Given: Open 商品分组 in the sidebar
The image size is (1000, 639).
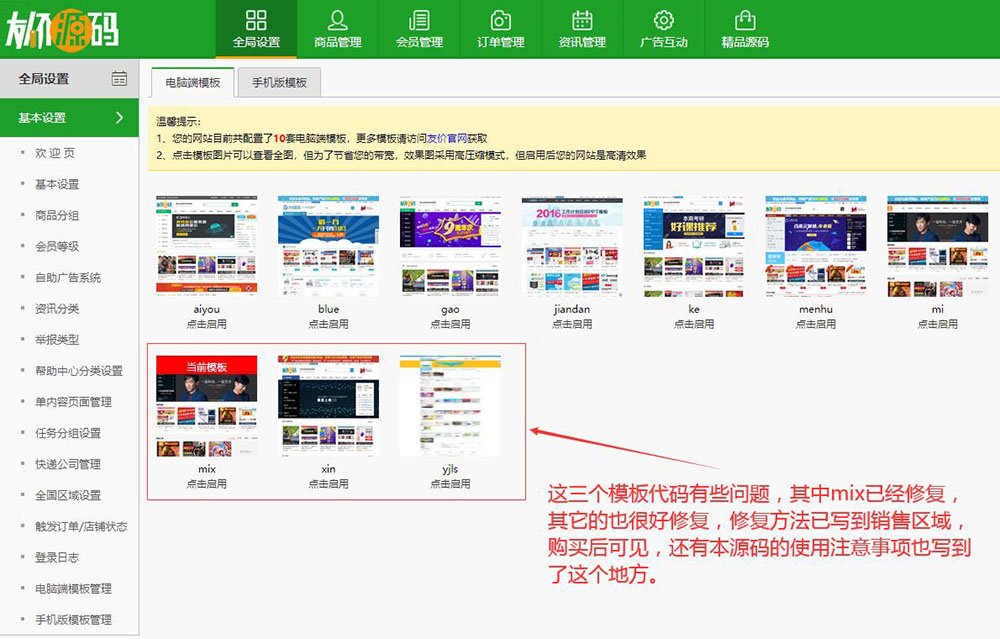Looking at the screenshot, I should click(57, 216).
